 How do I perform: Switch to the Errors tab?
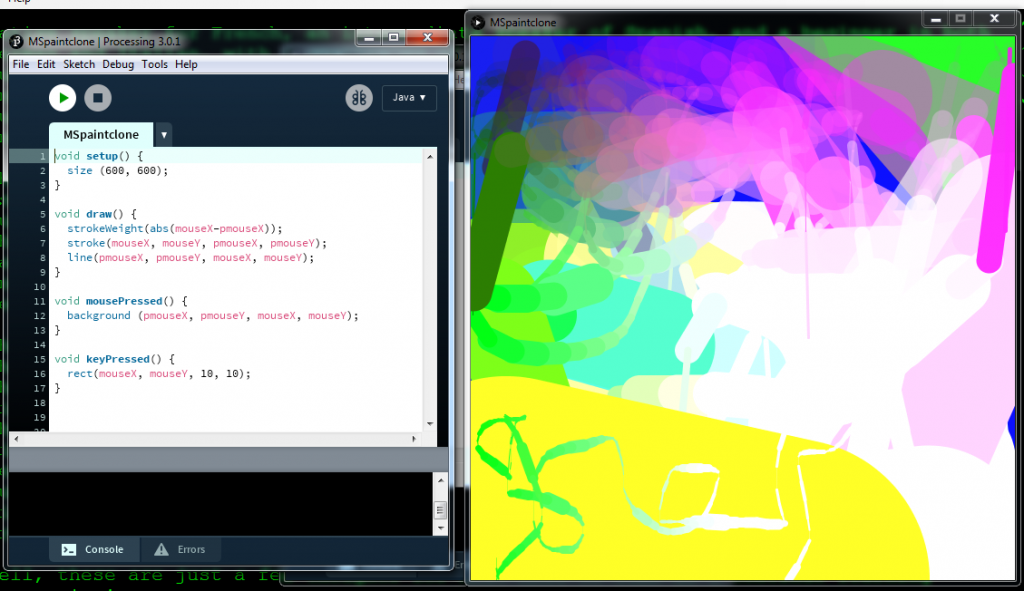(180, 549)
